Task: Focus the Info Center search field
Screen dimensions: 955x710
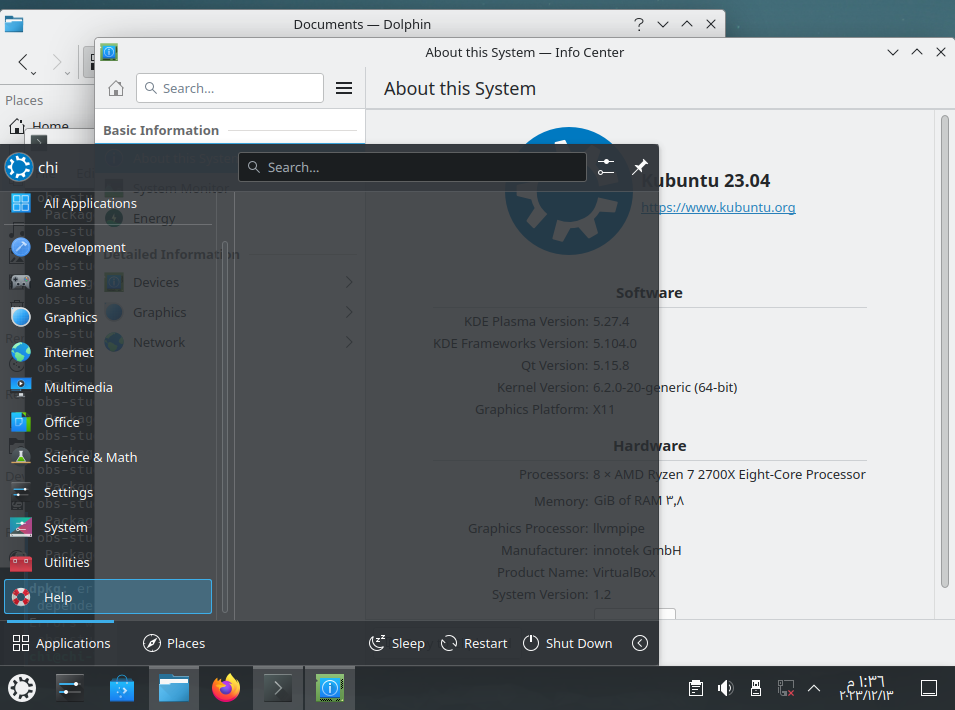Action: click(x=230, y=88)
